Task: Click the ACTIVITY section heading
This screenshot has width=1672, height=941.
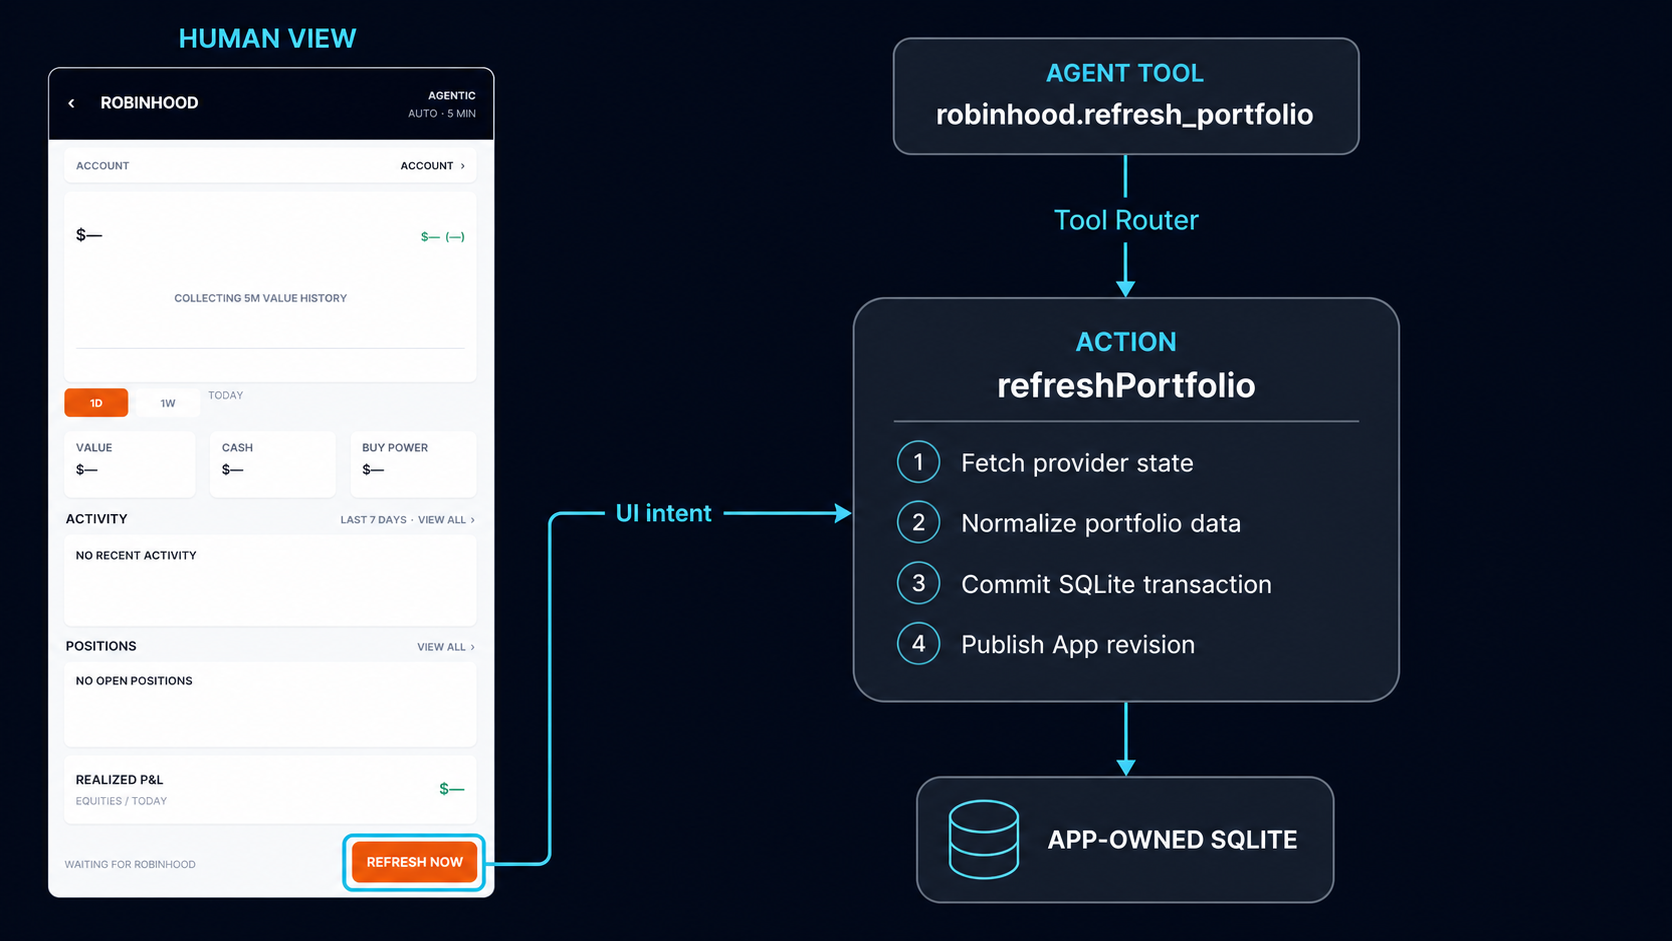Action: coord(96,519)
